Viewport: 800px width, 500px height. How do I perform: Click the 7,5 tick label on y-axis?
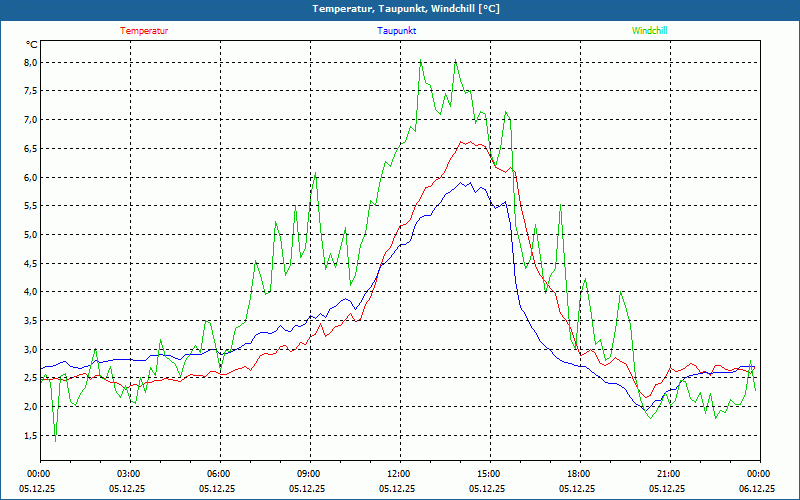point(30,91)
